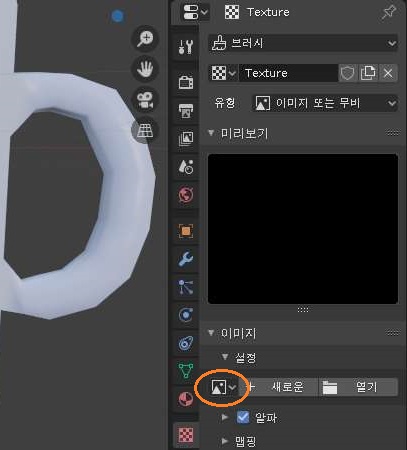Image resolution: width=407 pixels, height=450 pixels.
Task: Expand the 맵핑 subpanel
Action: (225, 442)
